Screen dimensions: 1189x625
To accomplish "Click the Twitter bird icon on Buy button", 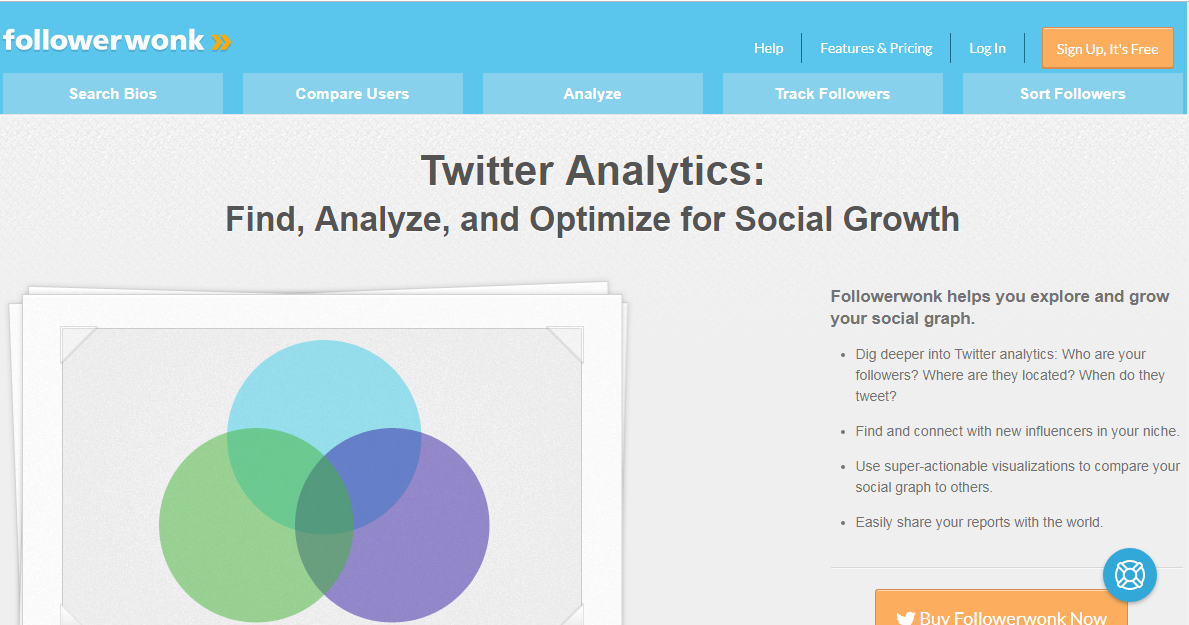I will 905,617.
